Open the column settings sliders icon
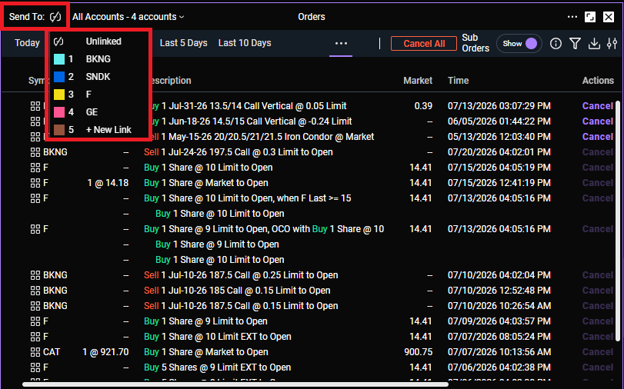The width and height of the screenshot is (624, 389). coord(612,43)
